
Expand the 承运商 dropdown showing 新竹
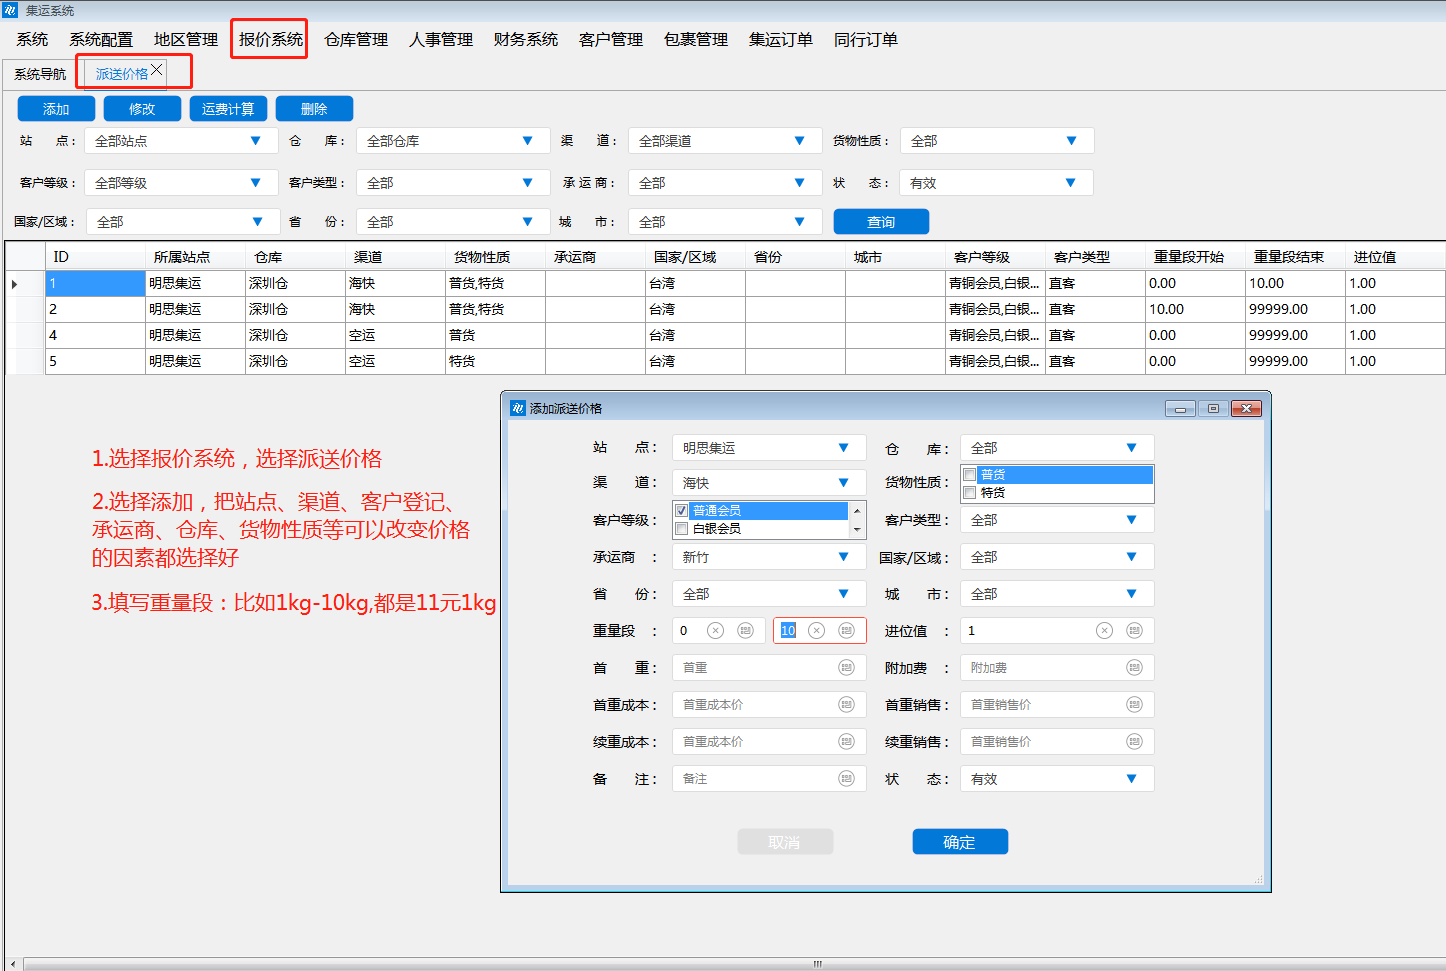843,557
